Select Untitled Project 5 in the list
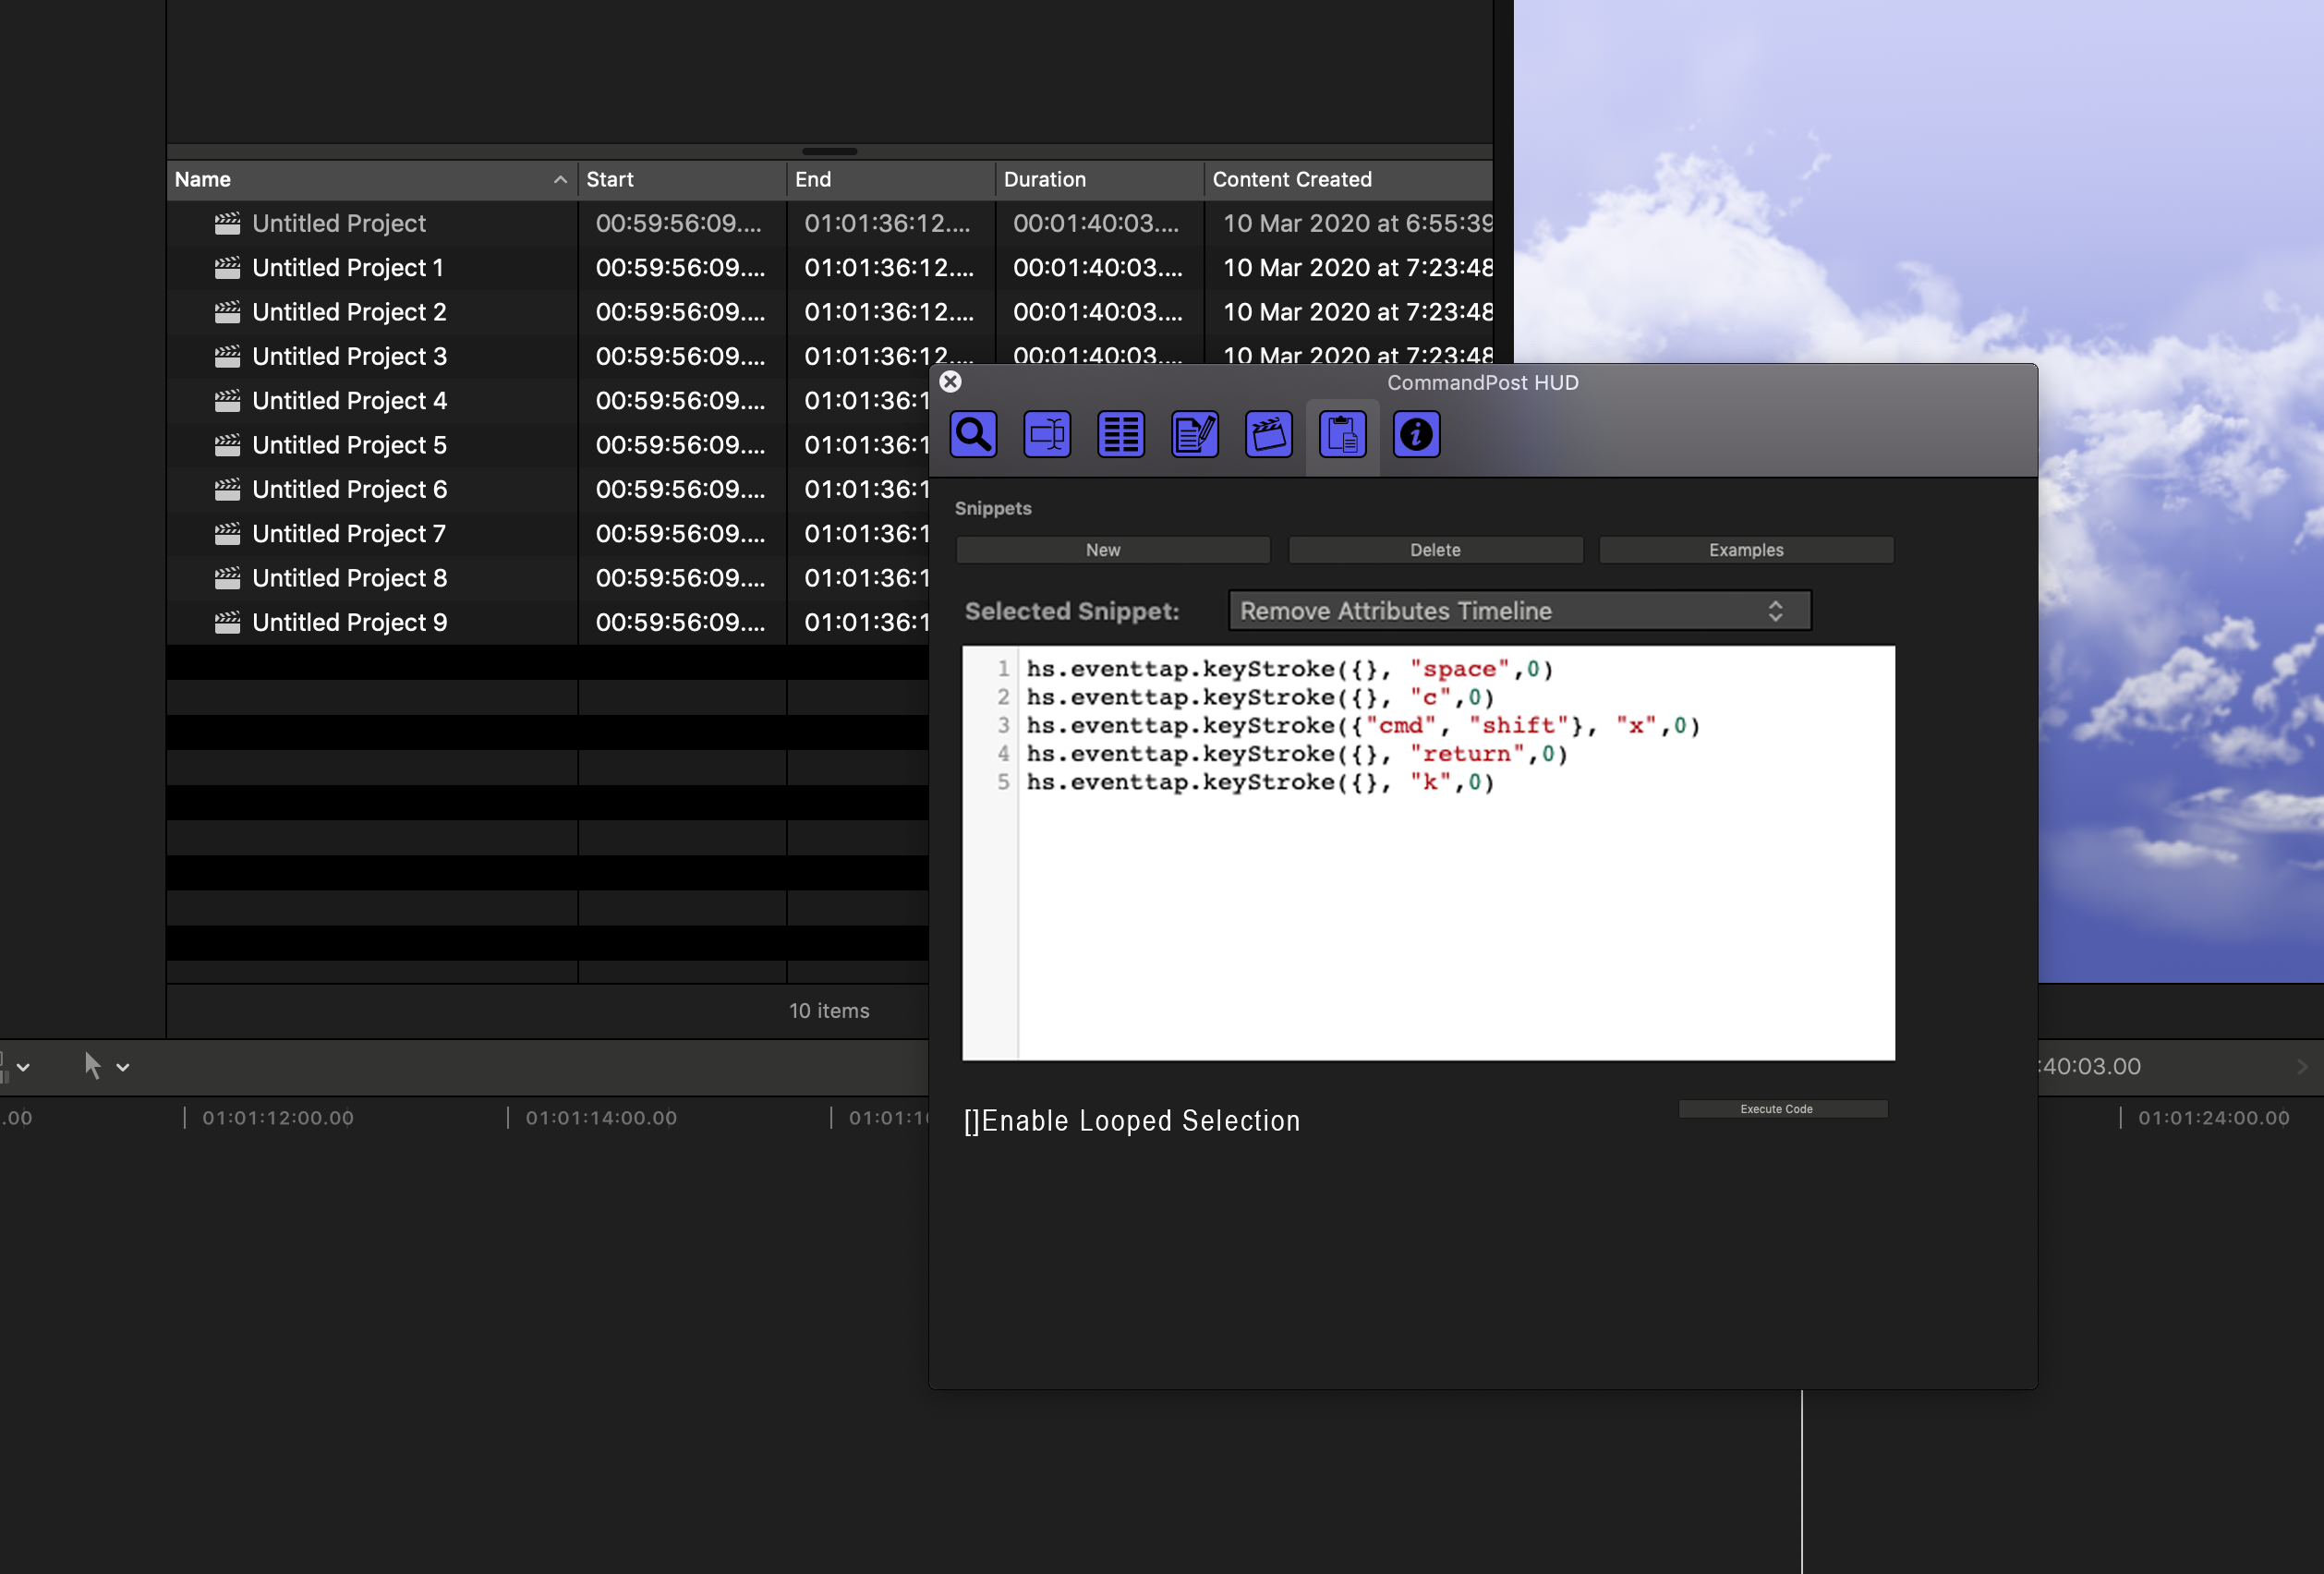This screenshot has height=1574, width=2324. click(x=349, y=444)
